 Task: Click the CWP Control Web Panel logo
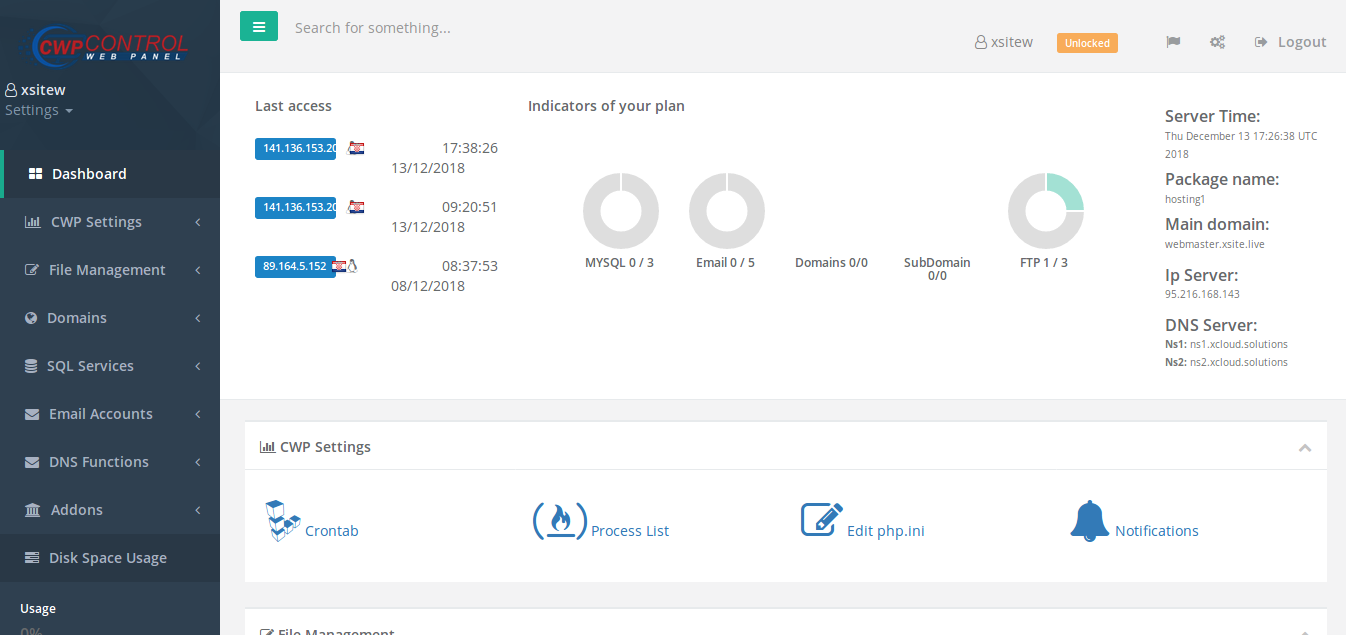[109, 44]
